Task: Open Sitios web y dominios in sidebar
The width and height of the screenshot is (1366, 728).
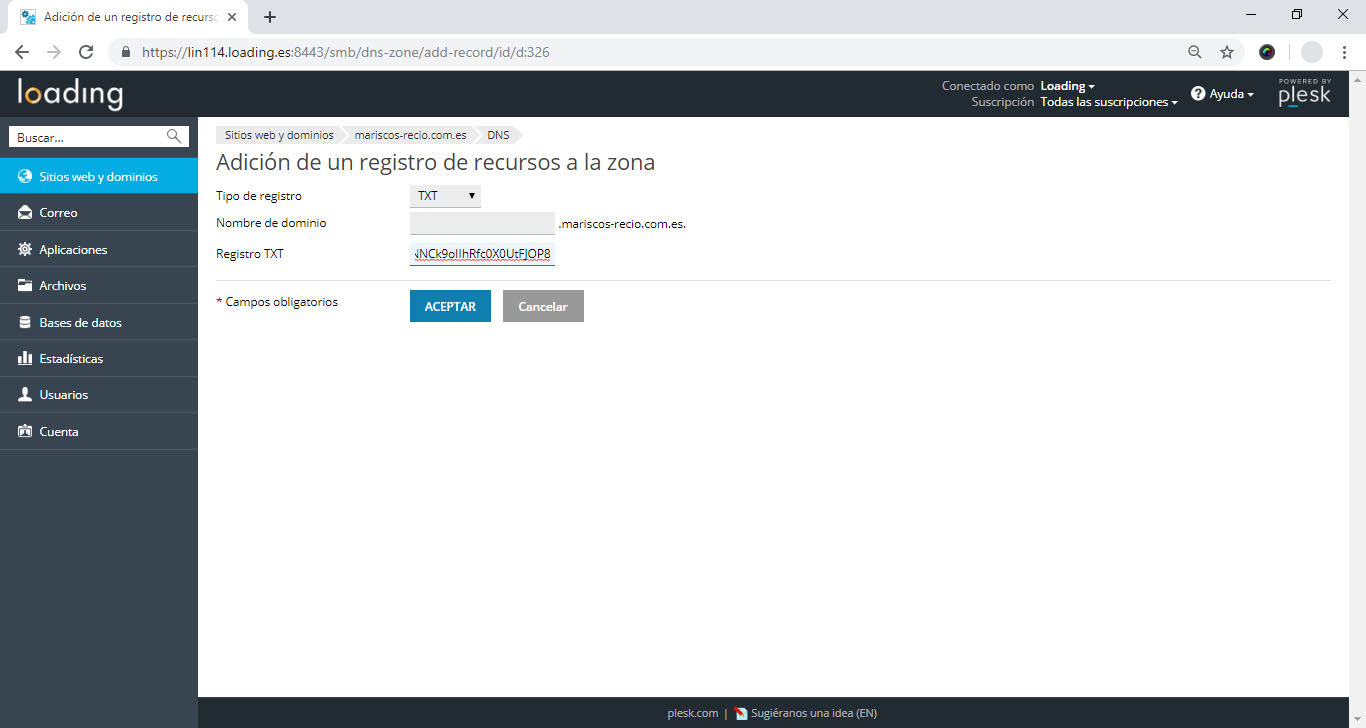Action: click(x=99, y=176)
